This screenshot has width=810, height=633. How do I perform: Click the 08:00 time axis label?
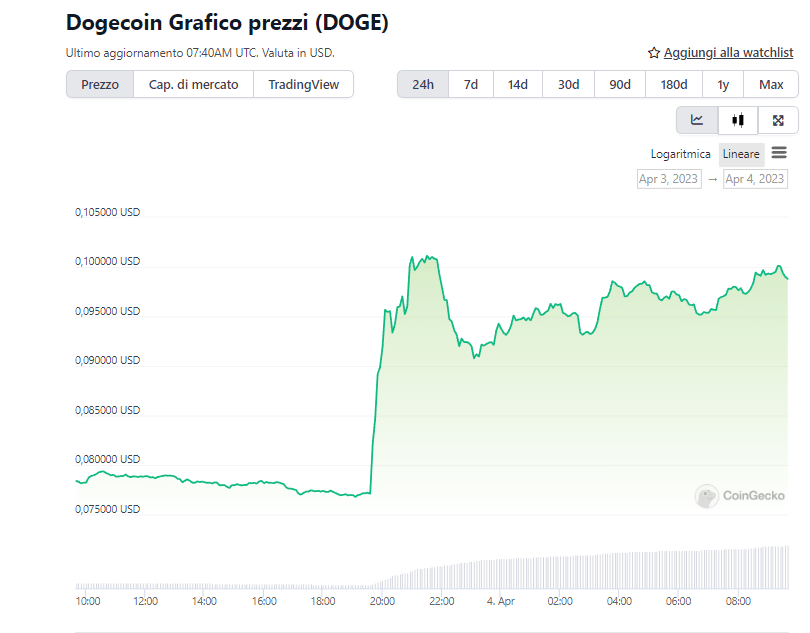(x=738, y=601)
